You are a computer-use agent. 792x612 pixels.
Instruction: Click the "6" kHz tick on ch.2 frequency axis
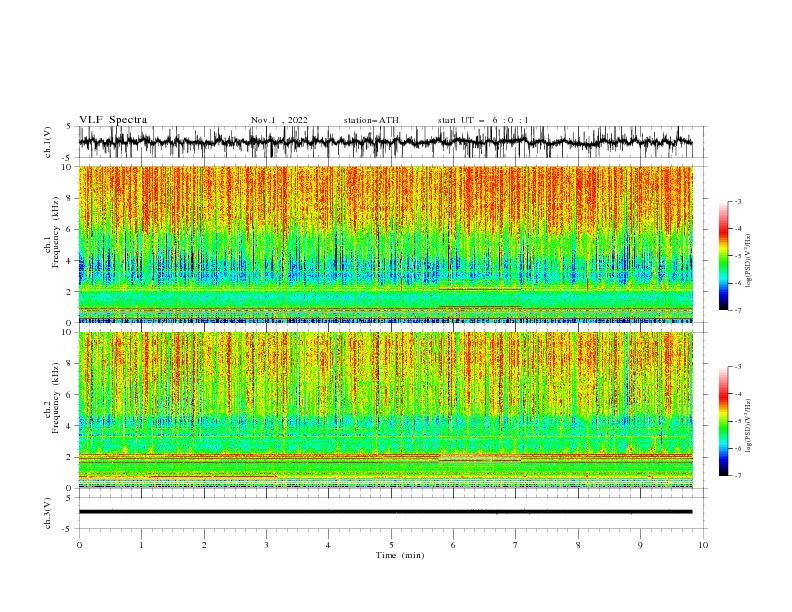[70, 394]
